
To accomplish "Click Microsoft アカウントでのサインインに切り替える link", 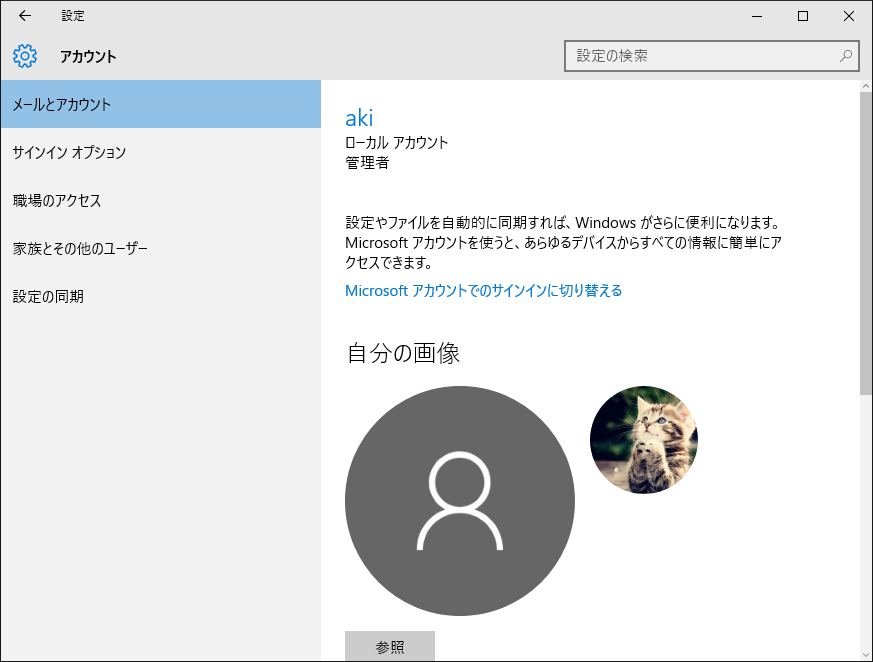I will (483, 291).
